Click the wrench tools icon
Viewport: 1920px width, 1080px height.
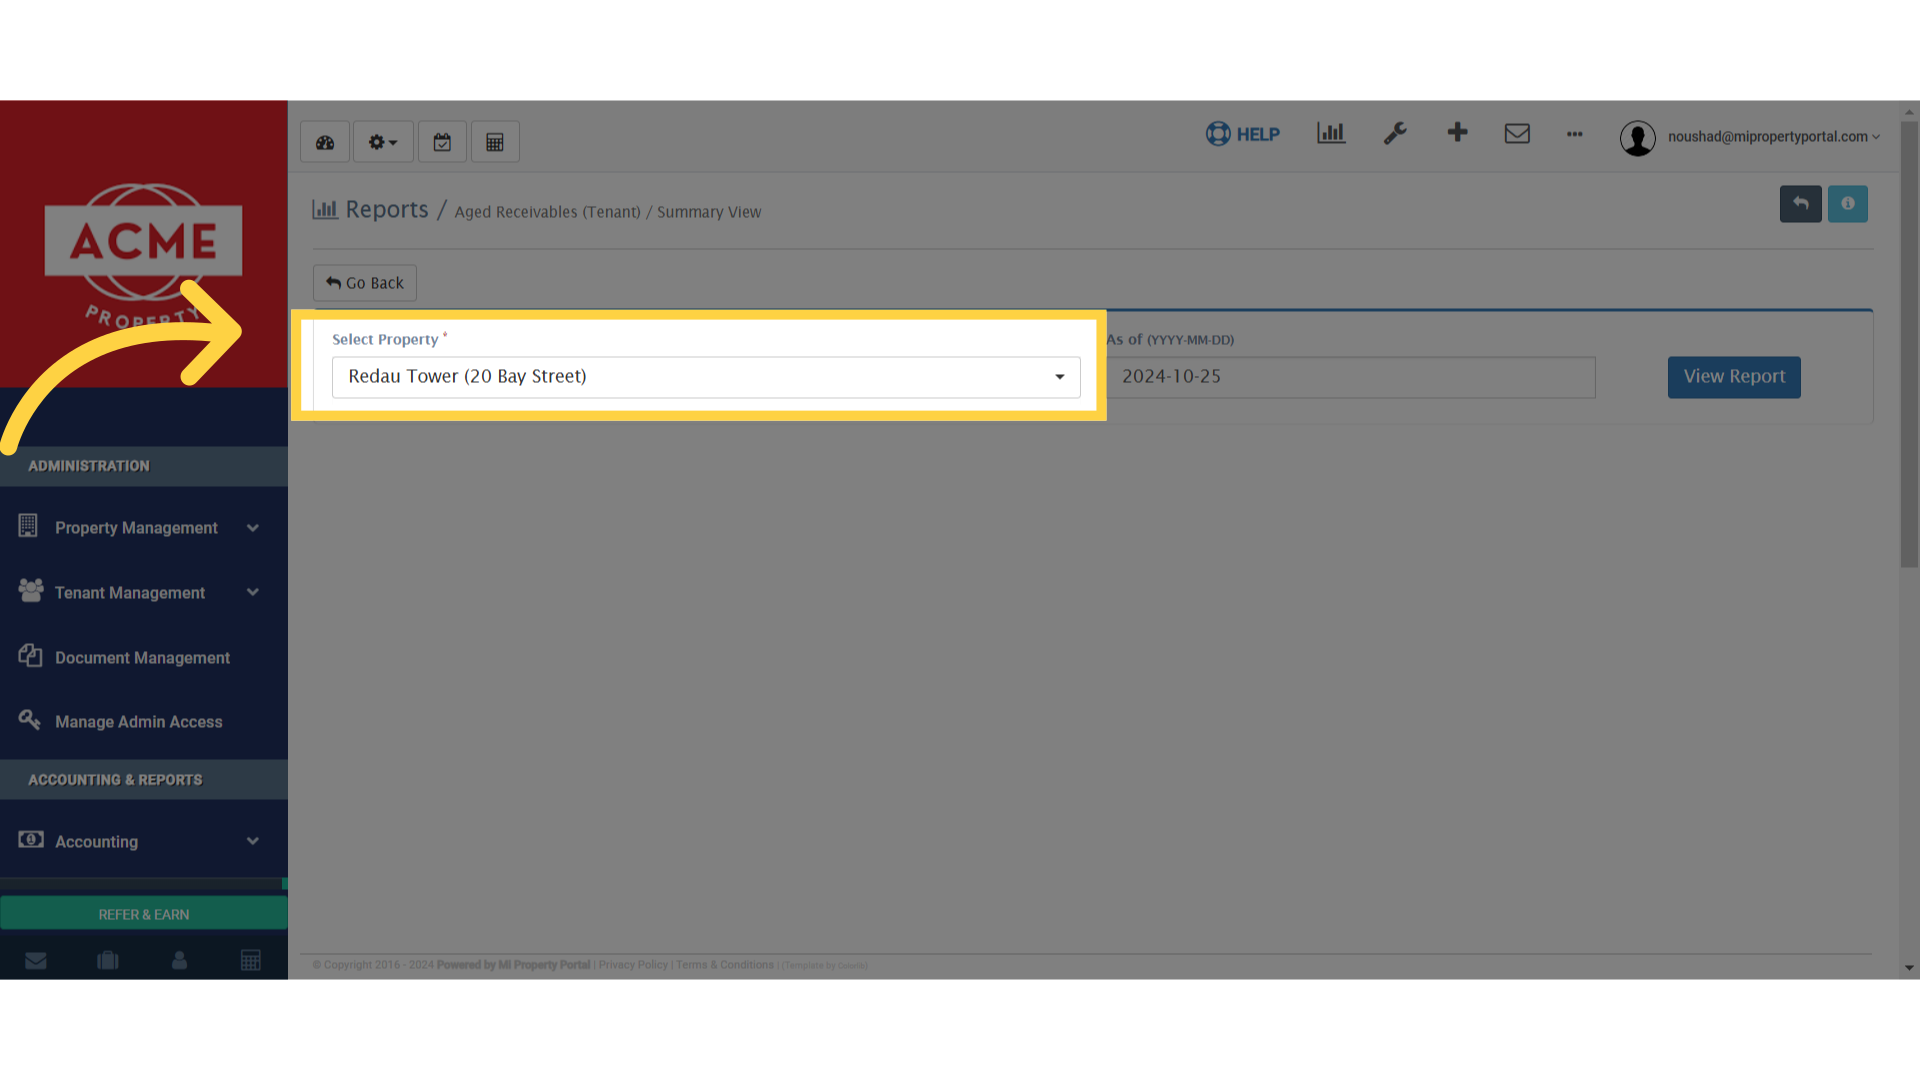click(x=1395, y=133)
